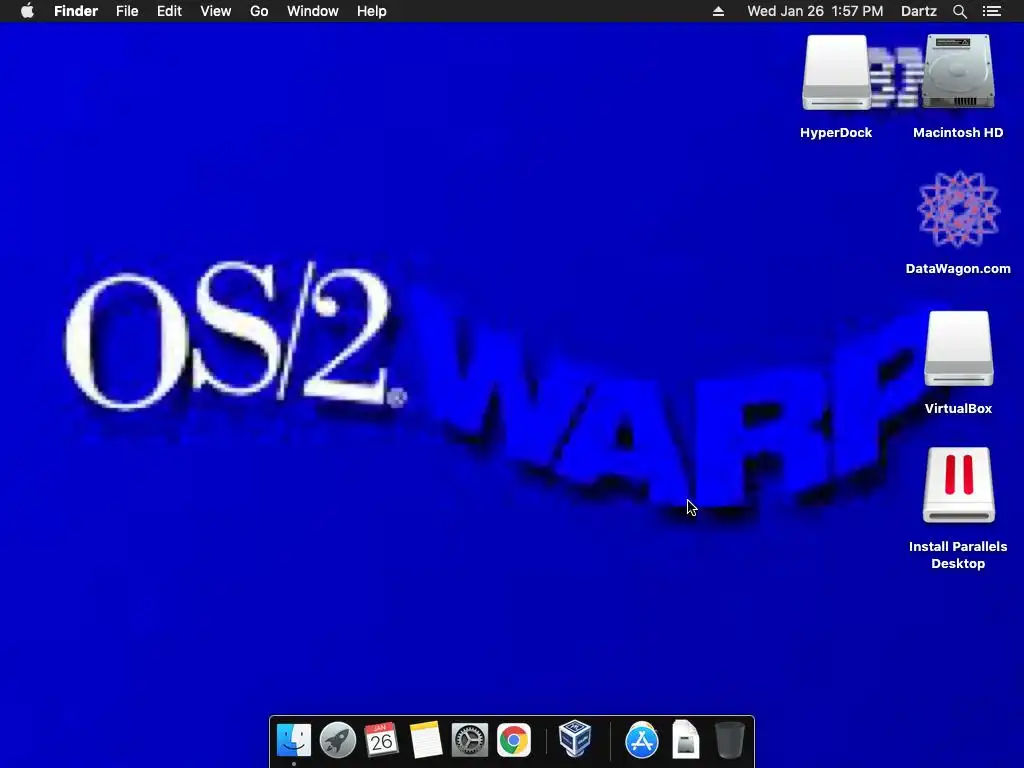
Task: Select the Macintosh HD drive icon
Action: click(x=958, y=71)
